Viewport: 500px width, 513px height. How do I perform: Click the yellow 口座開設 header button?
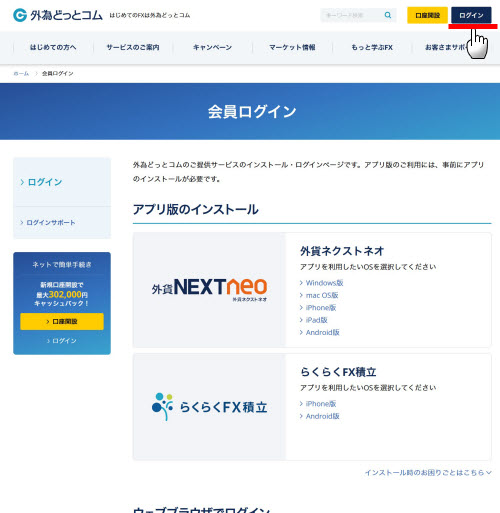click(x=427, y=15)
